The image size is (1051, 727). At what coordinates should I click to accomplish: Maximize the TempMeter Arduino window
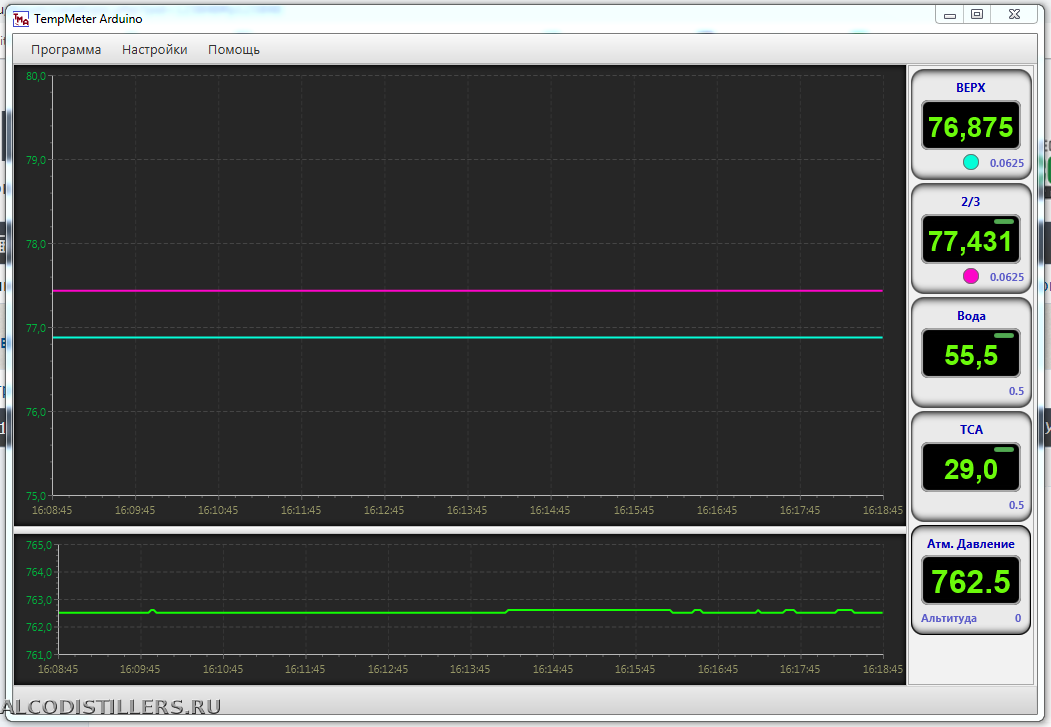click(977, 15)
